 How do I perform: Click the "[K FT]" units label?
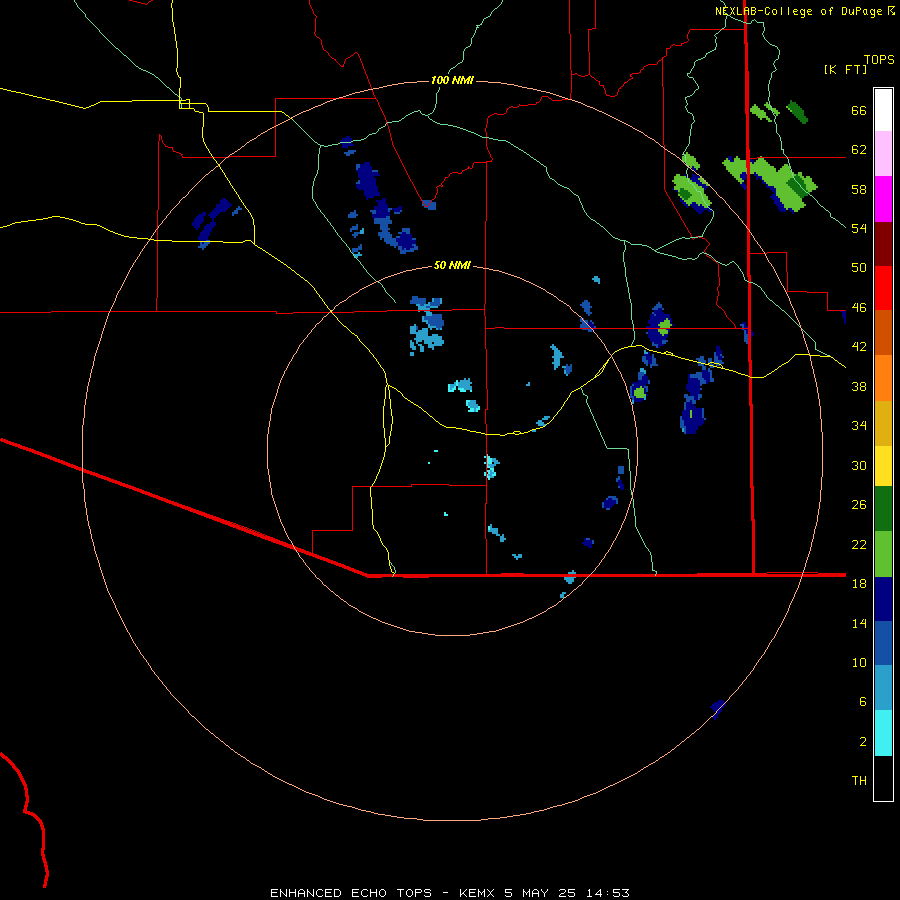845,70
